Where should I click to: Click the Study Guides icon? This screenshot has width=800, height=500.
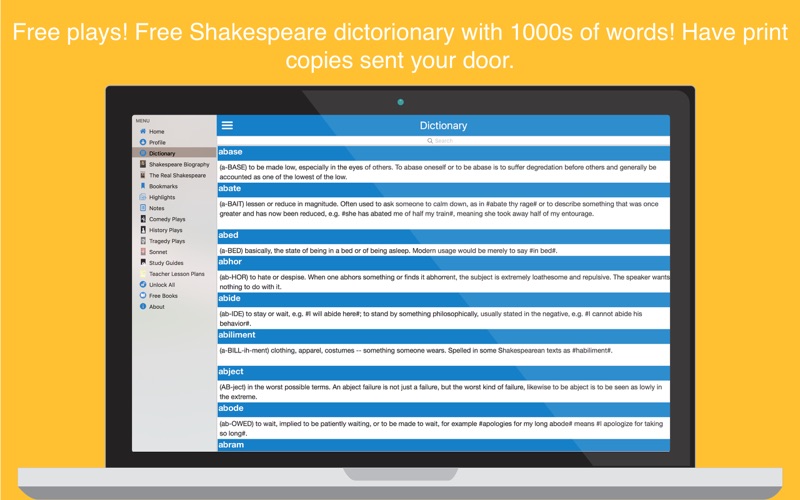143,263
